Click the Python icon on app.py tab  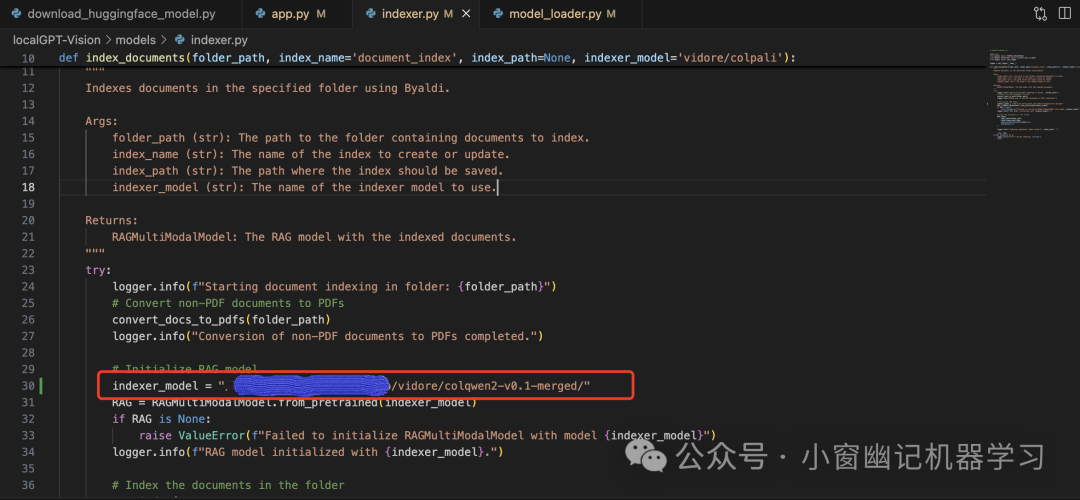click(260, 14)
